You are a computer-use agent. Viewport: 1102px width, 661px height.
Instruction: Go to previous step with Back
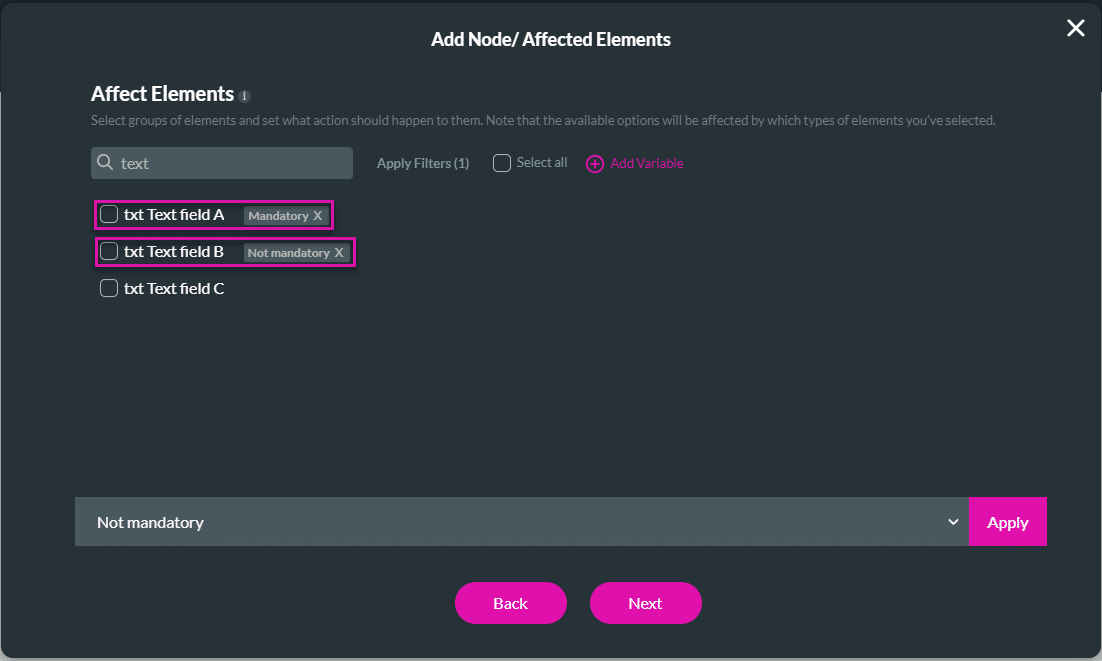(x=510, y=603)
